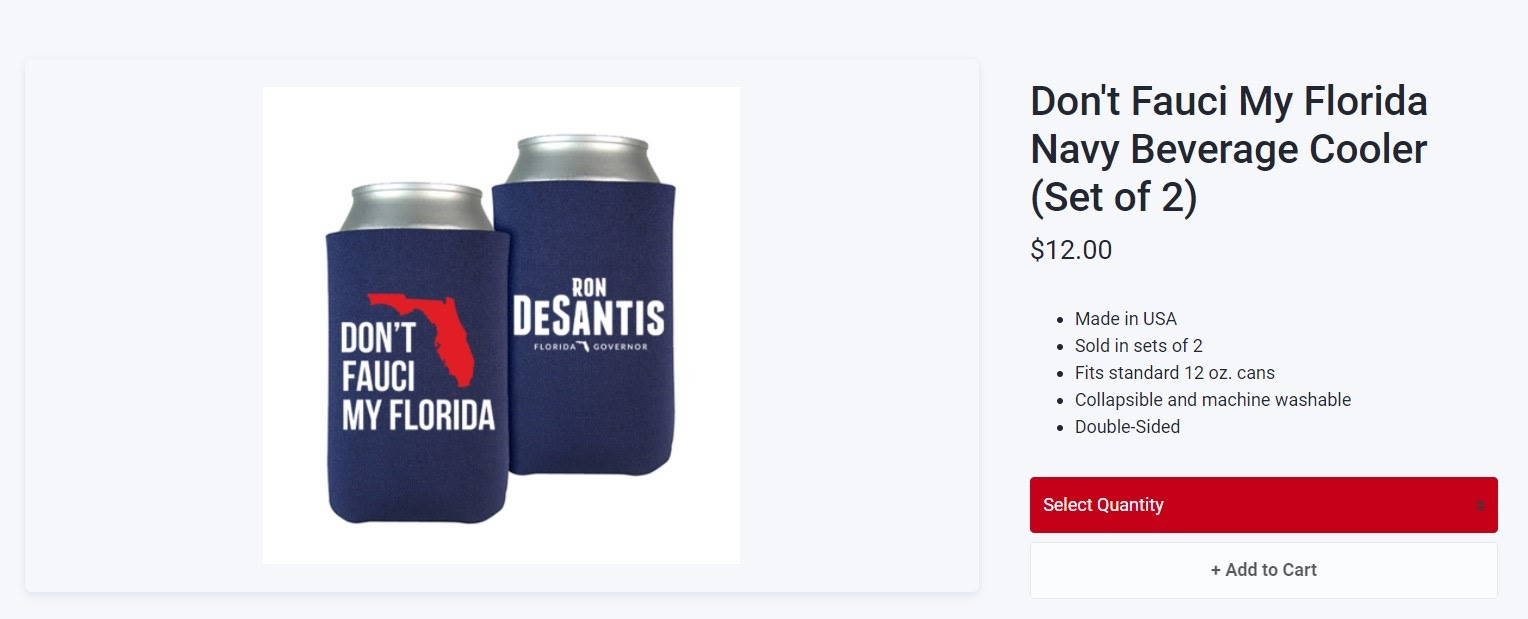Click the up-down arrows on the quantity selector
This screenshot has width=1528, height=619.
coord(1481,506)
